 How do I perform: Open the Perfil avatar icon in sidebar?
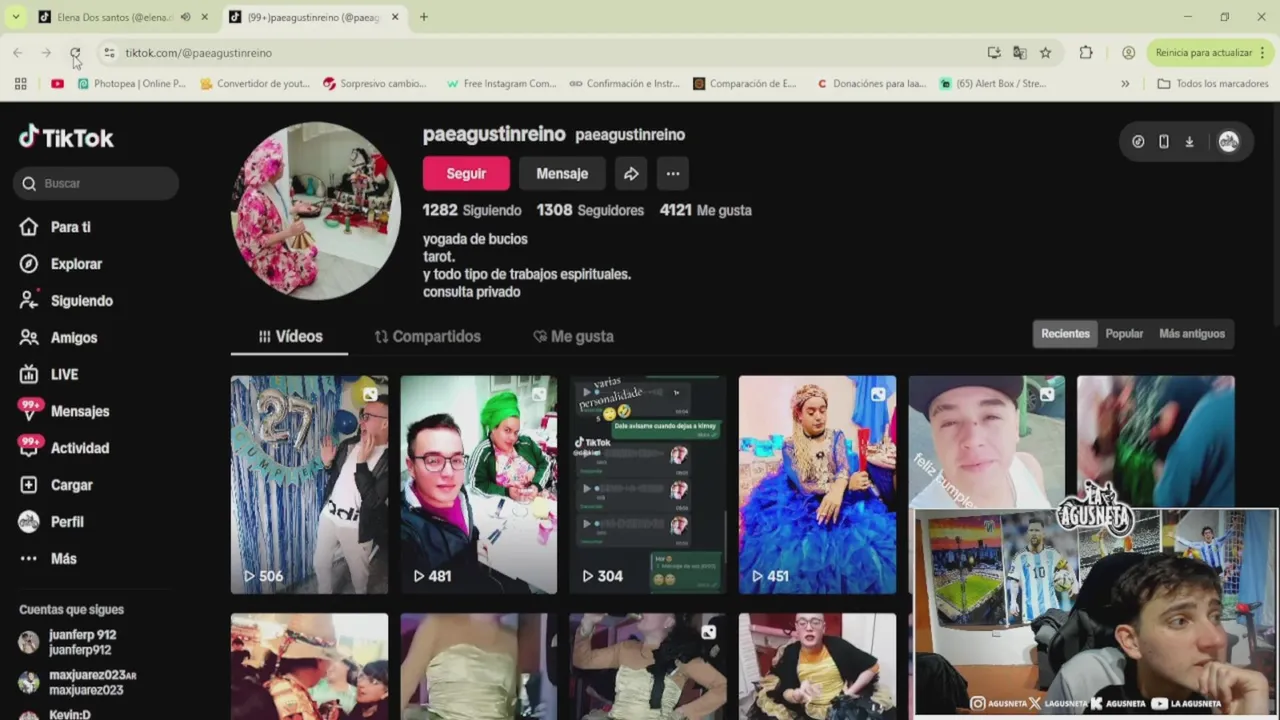pyautogui.click(x=29, y=522)
